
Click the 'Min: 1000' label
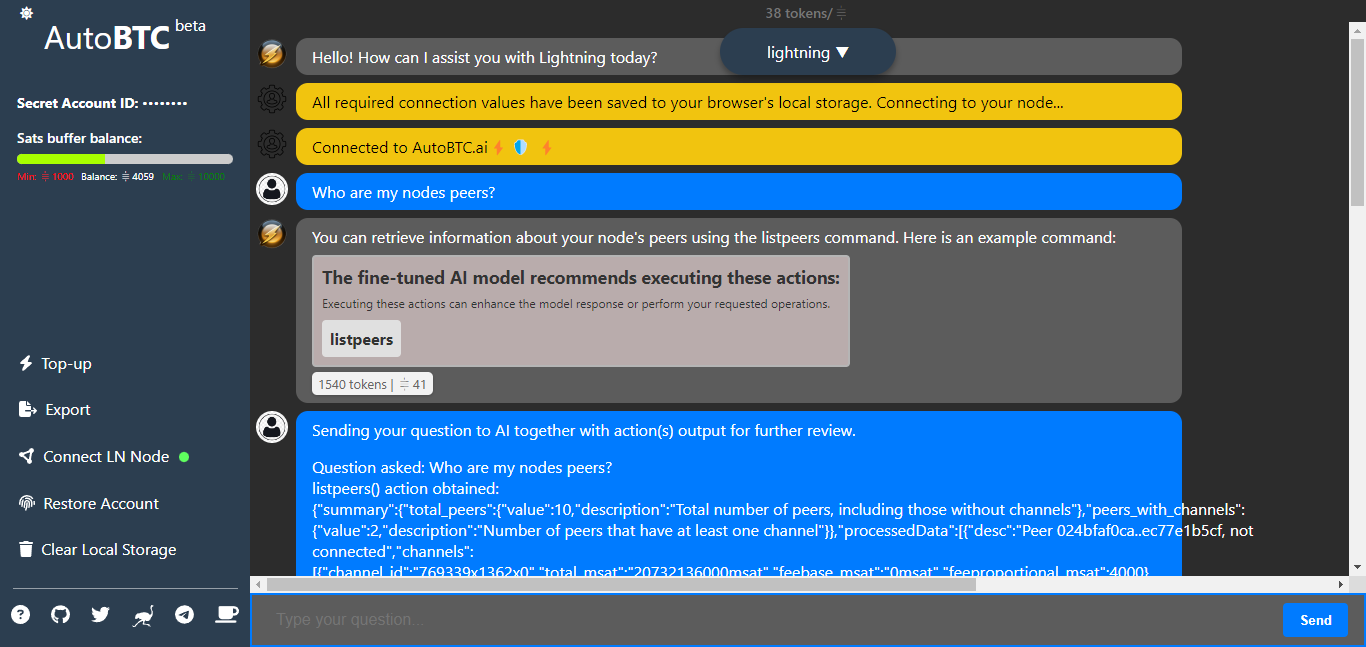pyautogui.click(x=45, y=177)
